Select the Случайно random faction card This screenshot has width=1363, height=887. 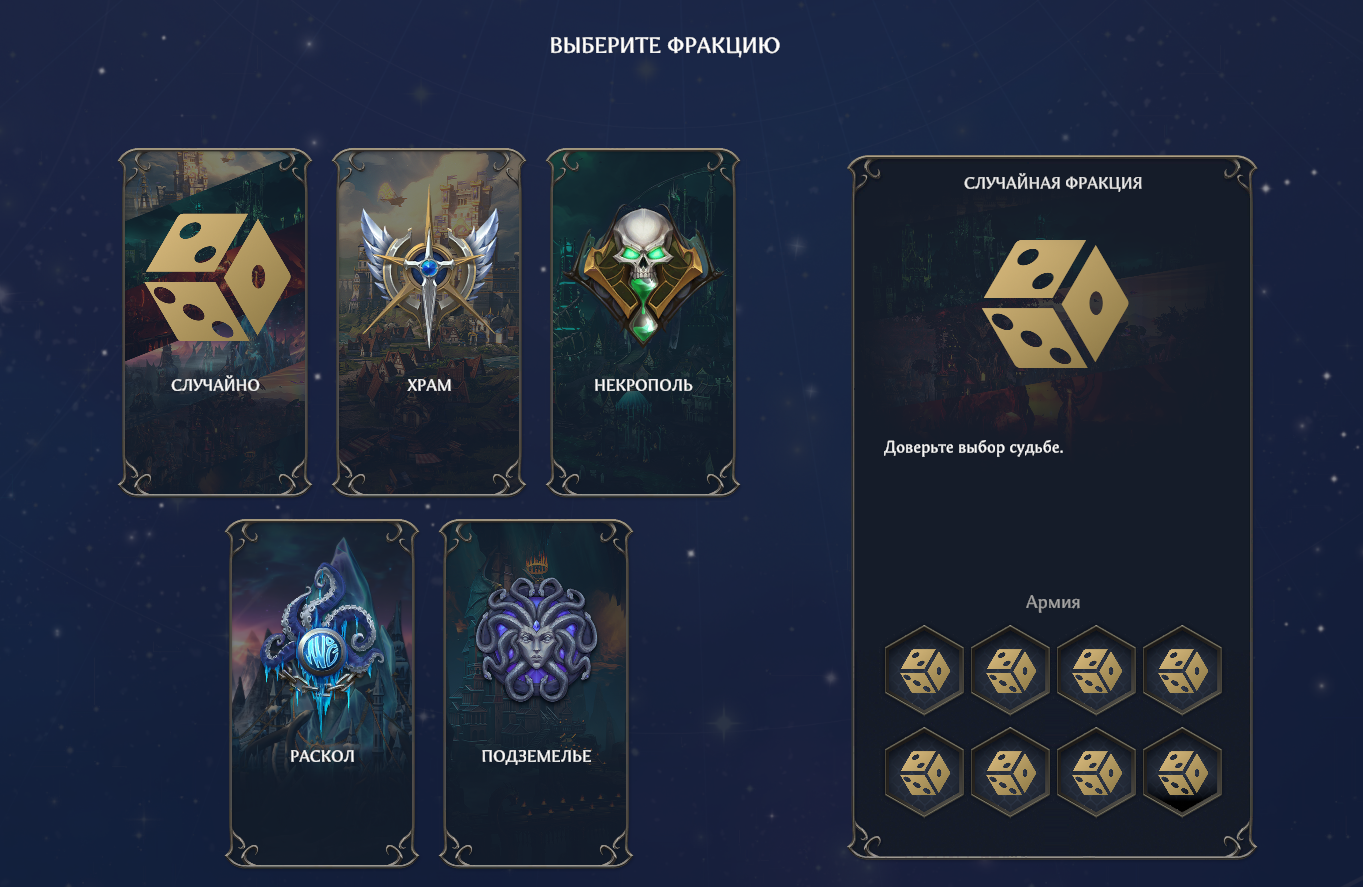click(215, 322)
